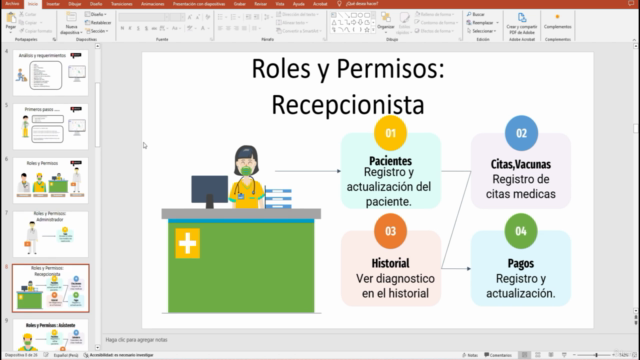Open font size combo box
Viewport: 640px width, 360px height.
point(178,17)
